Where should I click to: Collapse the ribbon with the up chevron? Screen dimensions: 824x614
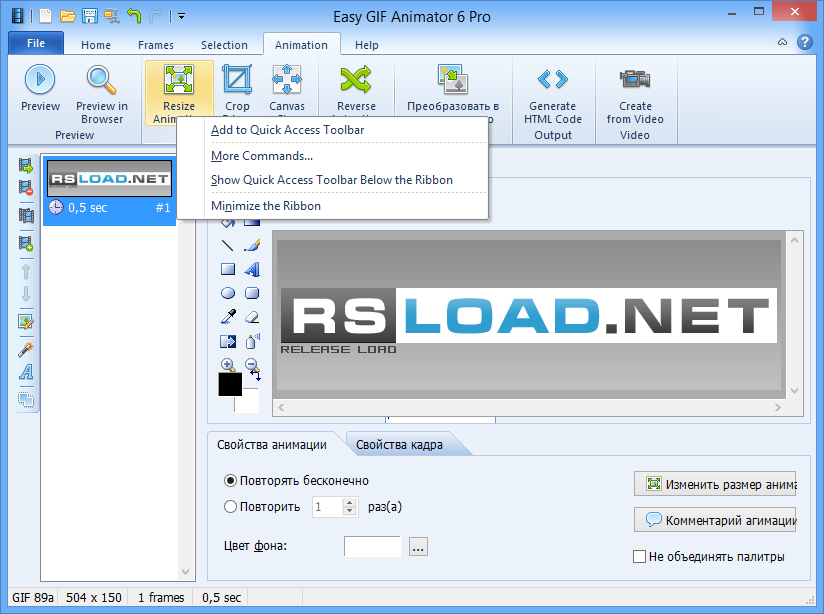click(x=782, y=42)
